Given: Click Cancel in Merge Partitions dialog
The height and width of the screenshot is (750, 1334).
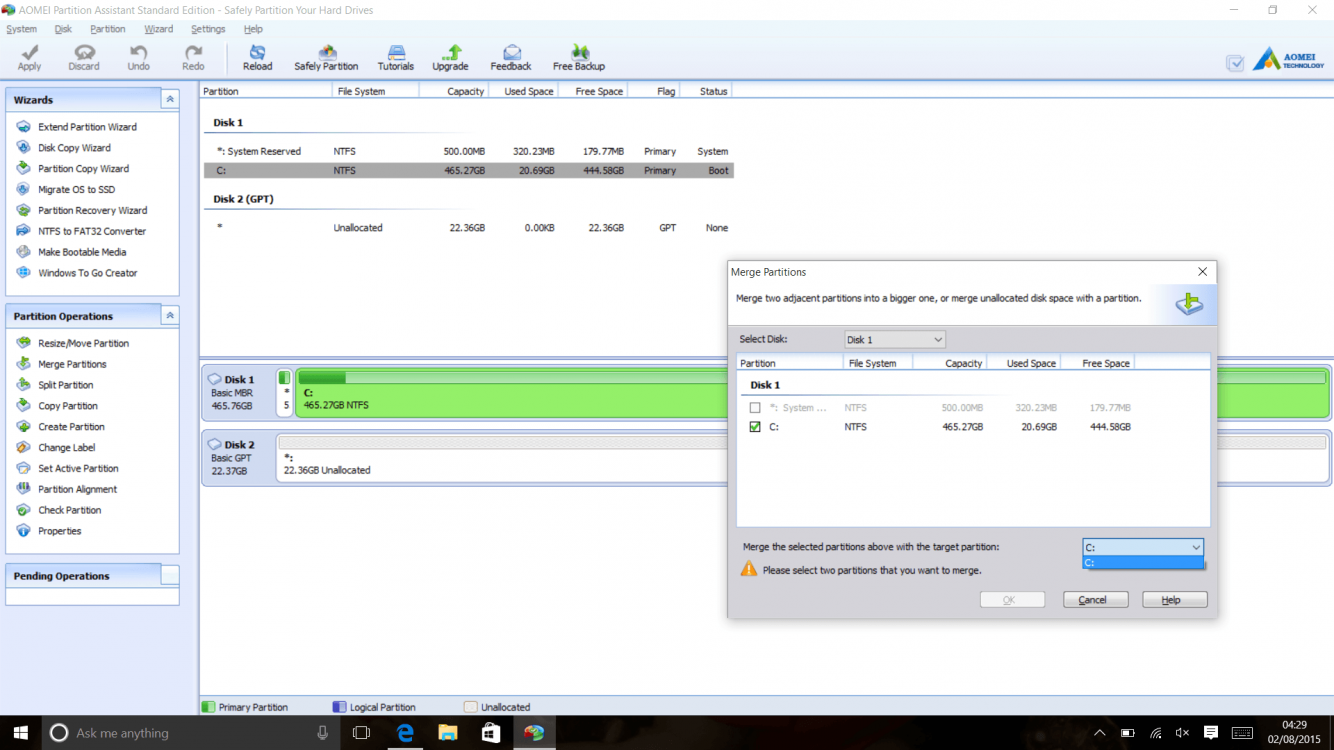Looking at the screenshot, I should pyautogui.click(x=1096, y=600).
